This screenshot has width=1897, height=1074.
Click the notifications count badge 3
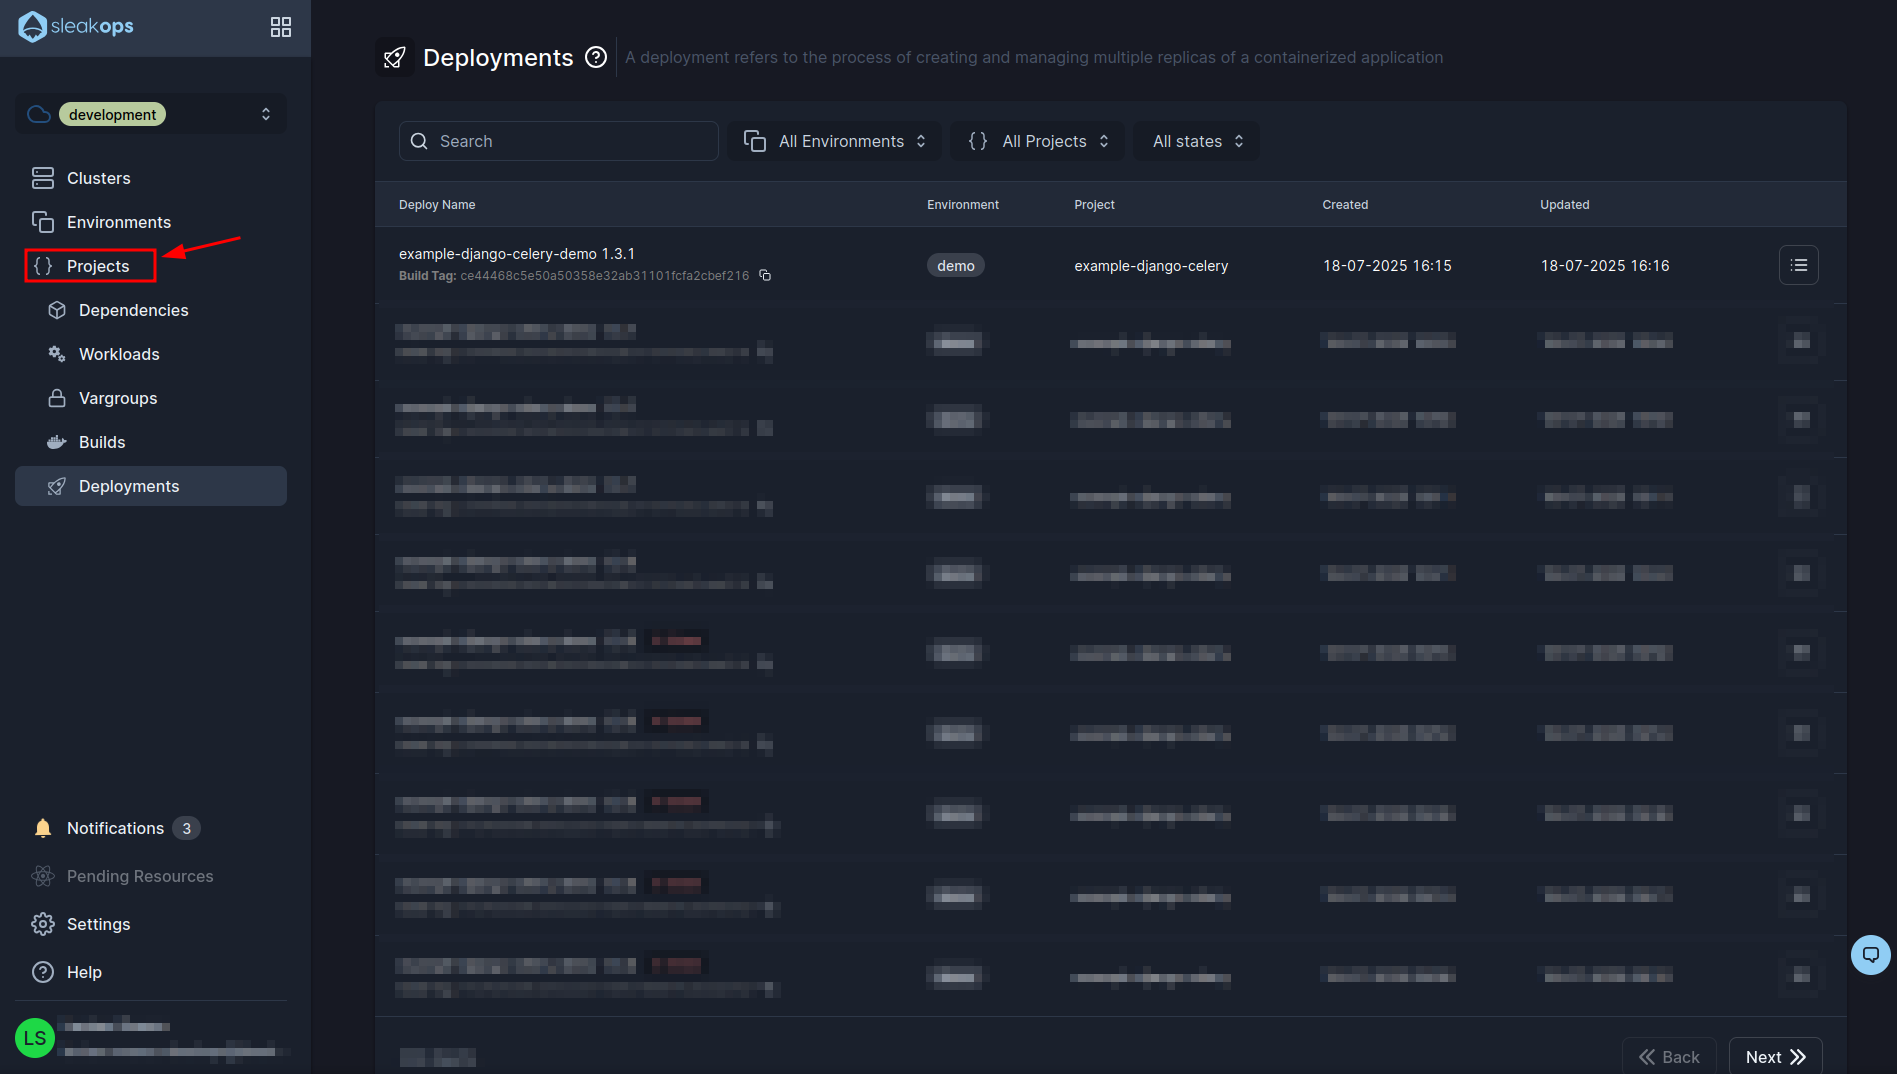[x=186, y=828]
